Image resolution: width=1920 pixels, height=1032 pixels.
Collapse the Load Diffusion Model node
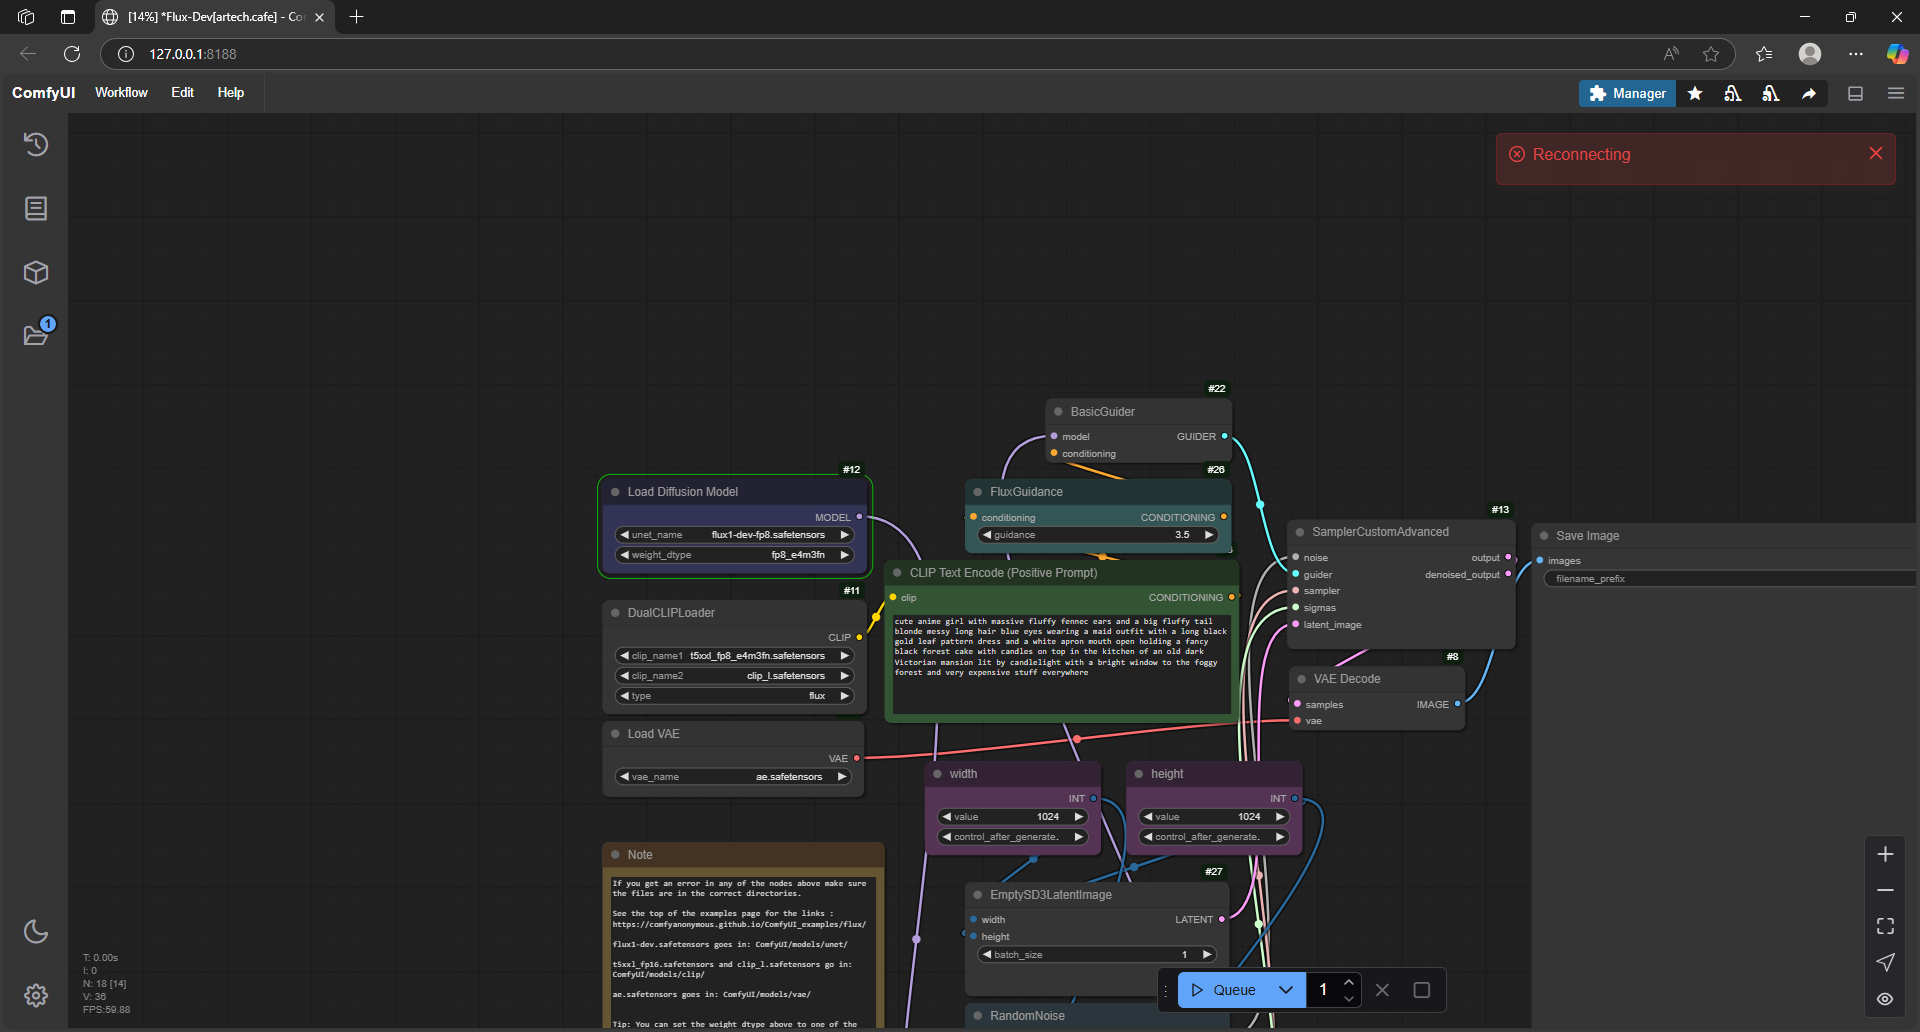click(616, 492)
